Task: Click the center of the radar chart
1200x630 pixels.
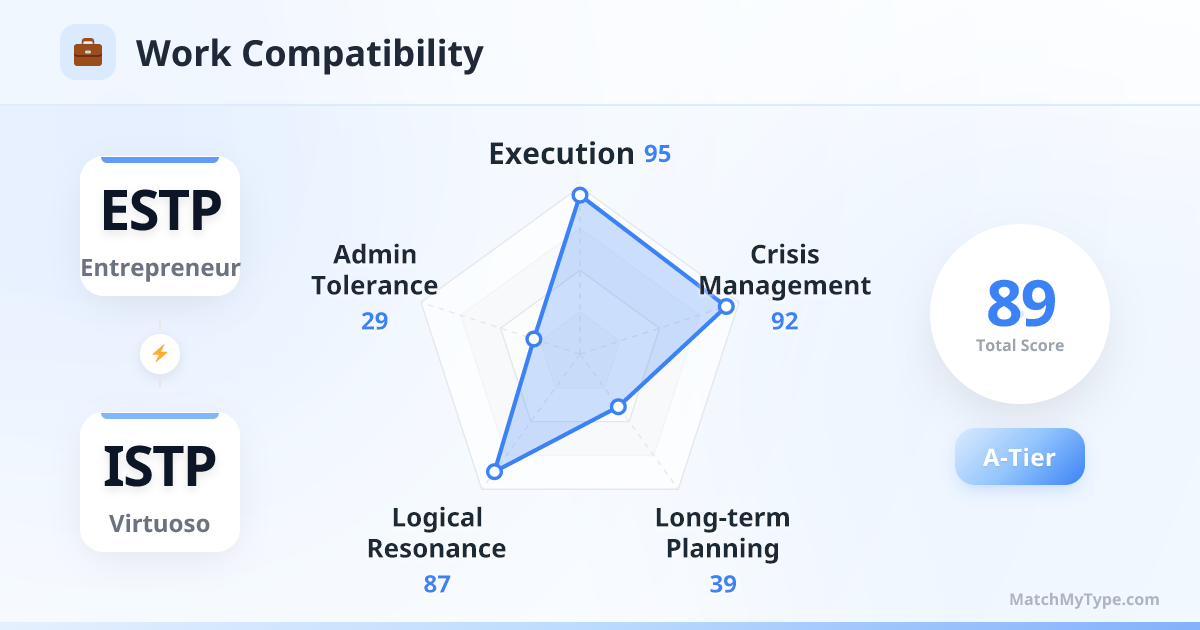Action: click(579, 353)
